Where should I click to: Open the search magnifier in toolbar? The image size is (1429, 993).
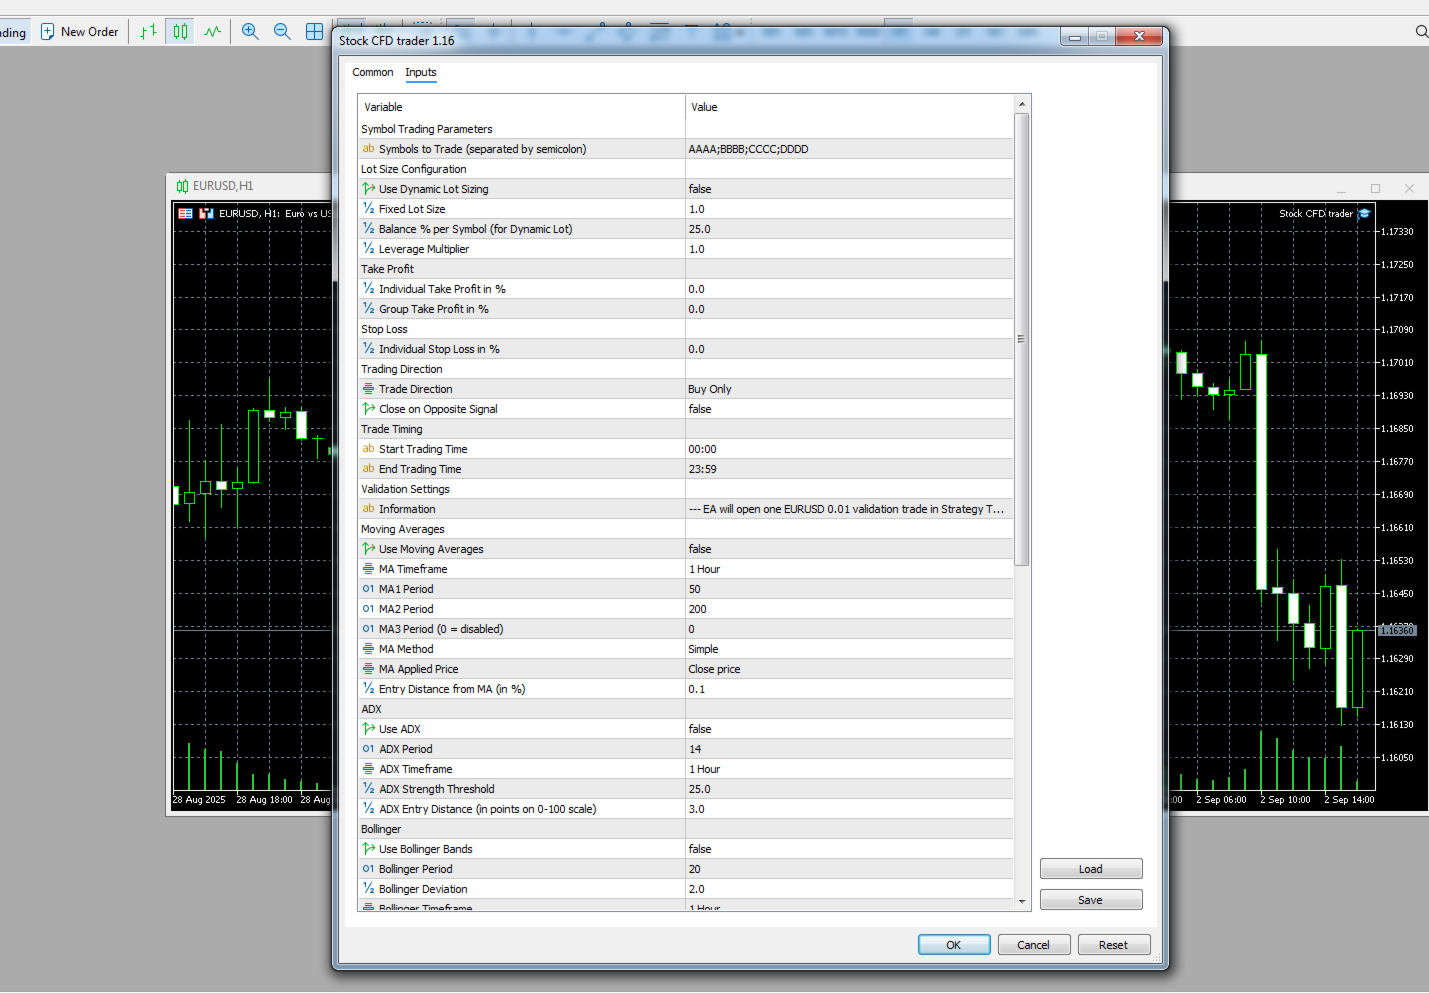click(1421, 31)
